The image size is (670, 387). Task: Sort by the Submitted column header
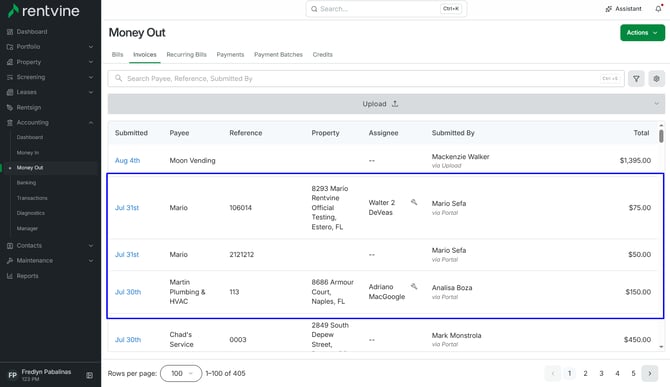pyautogui.click(x=131, y=133)
